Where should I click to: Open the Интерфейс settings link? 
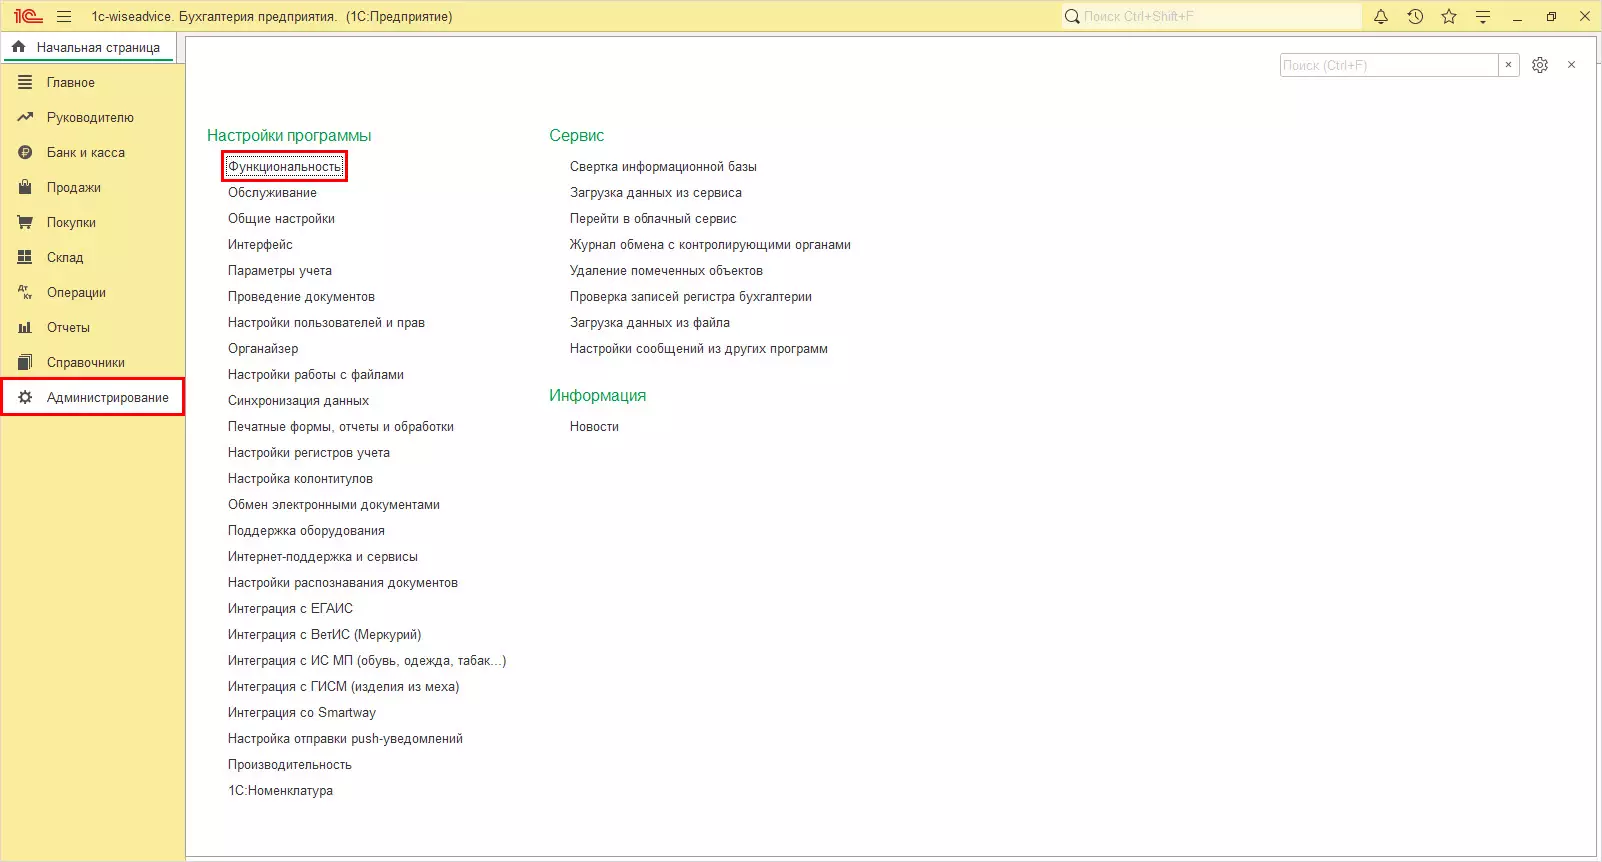pyautogui.click(x=260, y=244)
